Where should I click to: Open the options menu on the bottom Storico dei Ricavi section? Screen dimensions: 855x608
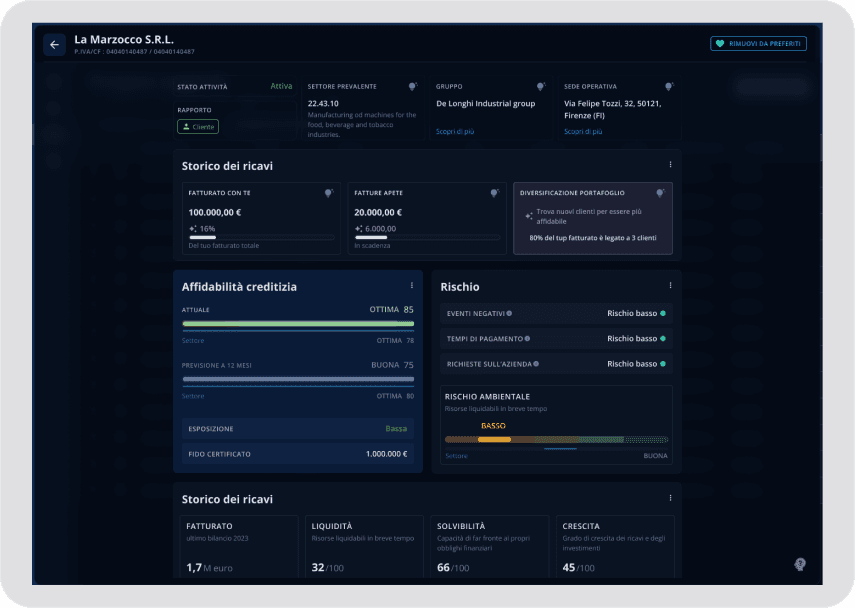coord(670,497)
